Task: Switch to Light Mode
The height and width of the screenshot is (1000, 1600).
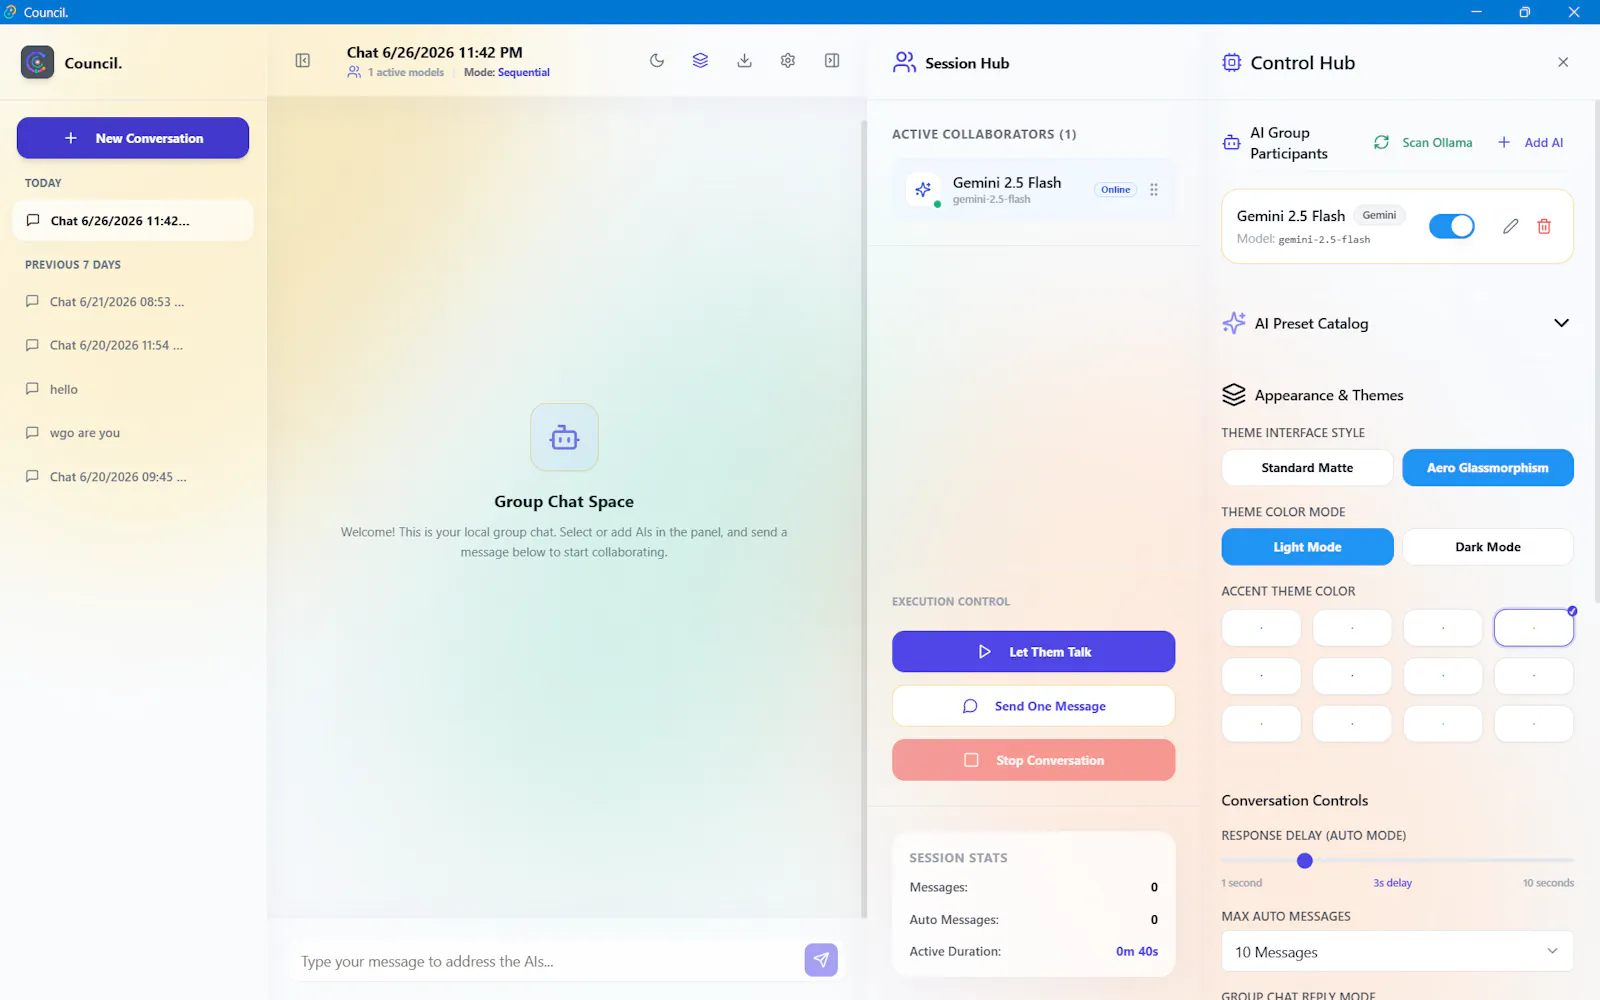Action: click(1307, 547)
